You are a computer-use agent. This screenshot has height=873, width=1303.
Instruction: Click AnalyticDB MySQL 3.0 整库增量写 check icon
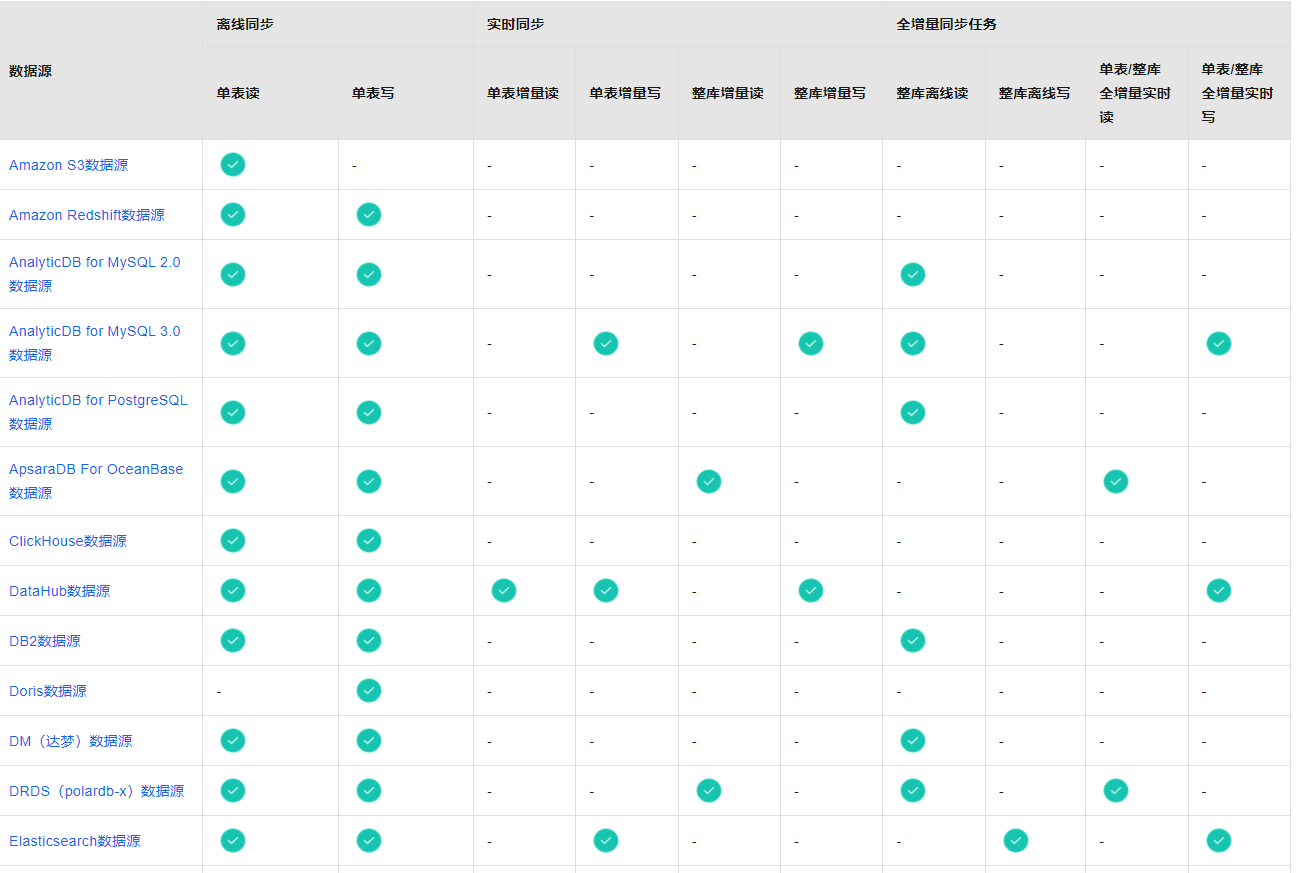click(811, 343)
